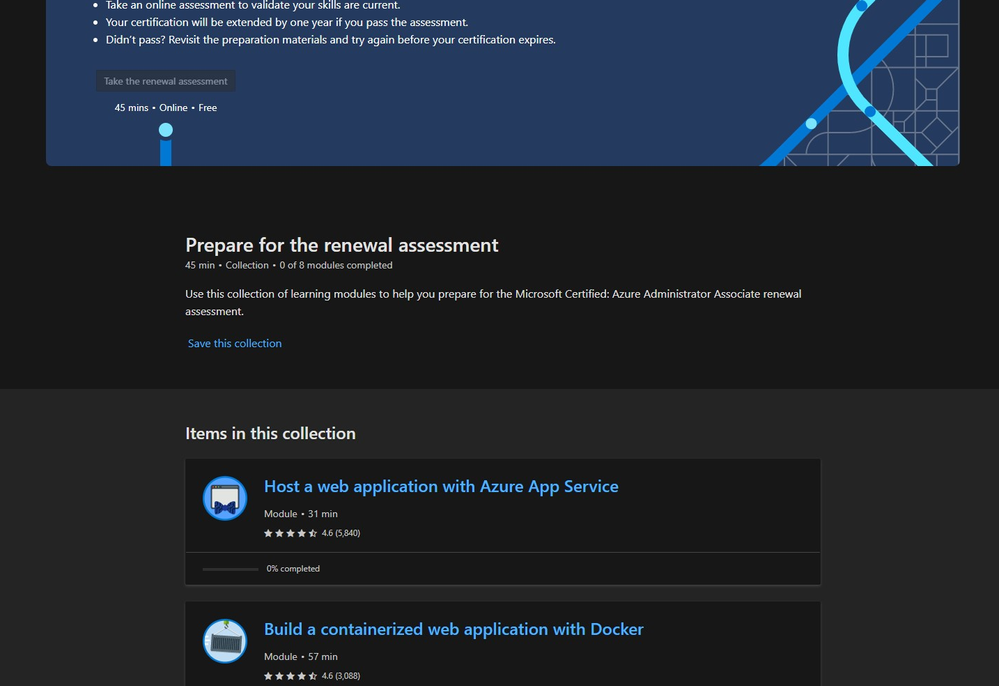Click the certification extended by one year bullet

287,22
